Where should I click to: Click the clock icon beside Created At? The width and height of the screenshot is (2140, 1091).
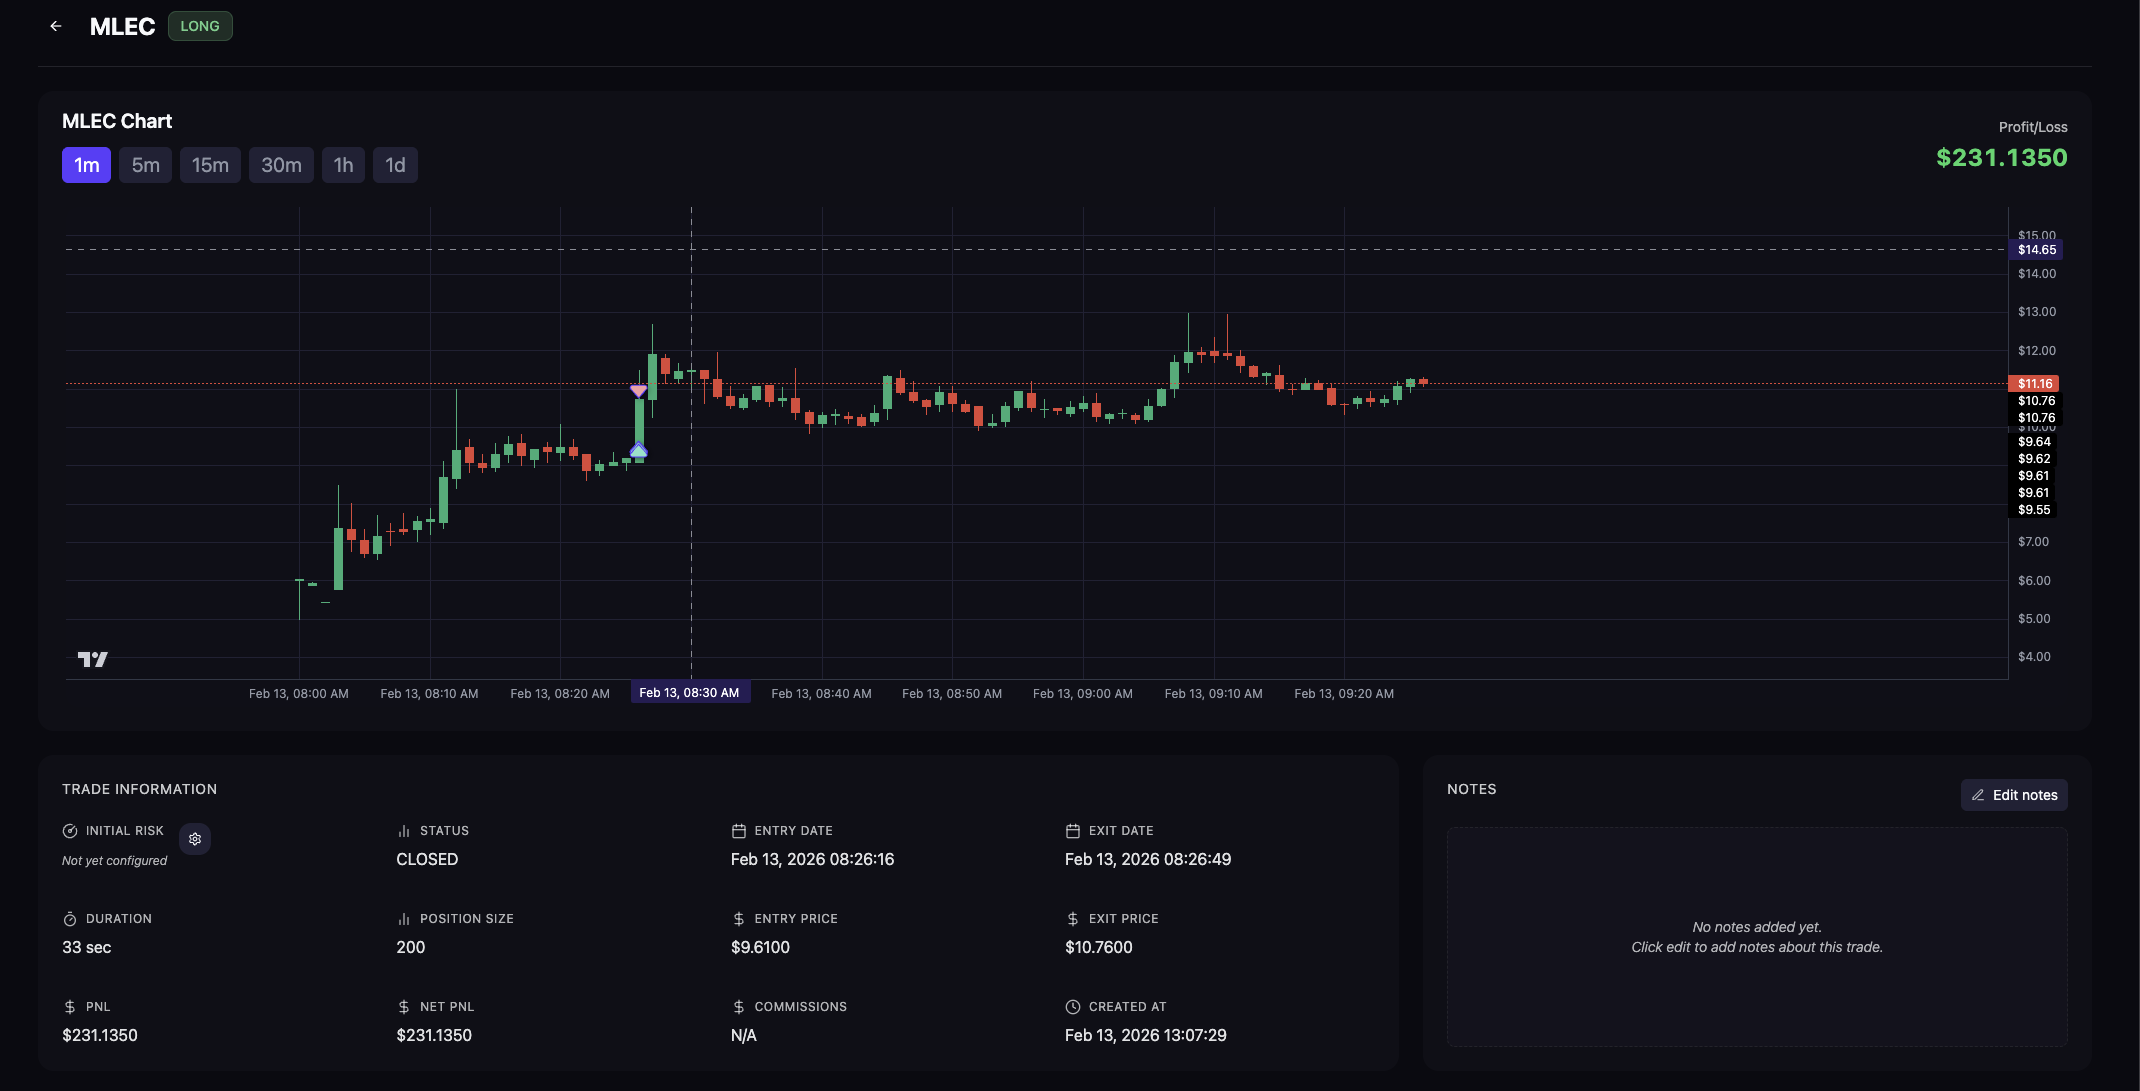1073,1007
